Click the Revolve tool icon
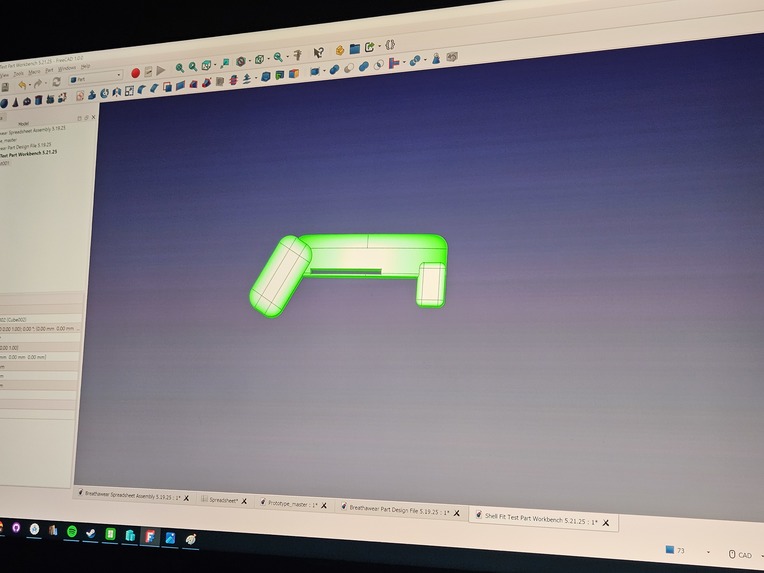Image resolution: width=764 pixels, height=573 pixels. [x=104, y=93]
